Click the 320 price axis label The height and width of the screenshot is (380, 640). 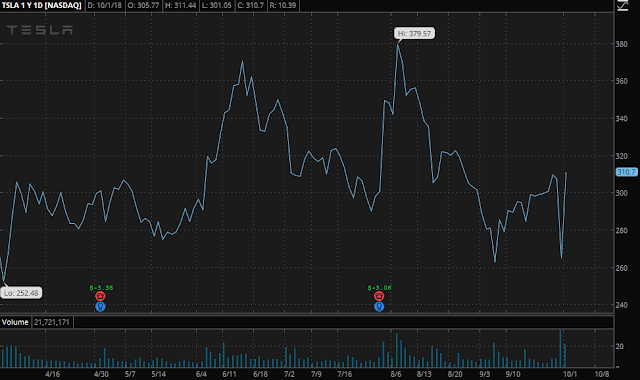point(622,156)
